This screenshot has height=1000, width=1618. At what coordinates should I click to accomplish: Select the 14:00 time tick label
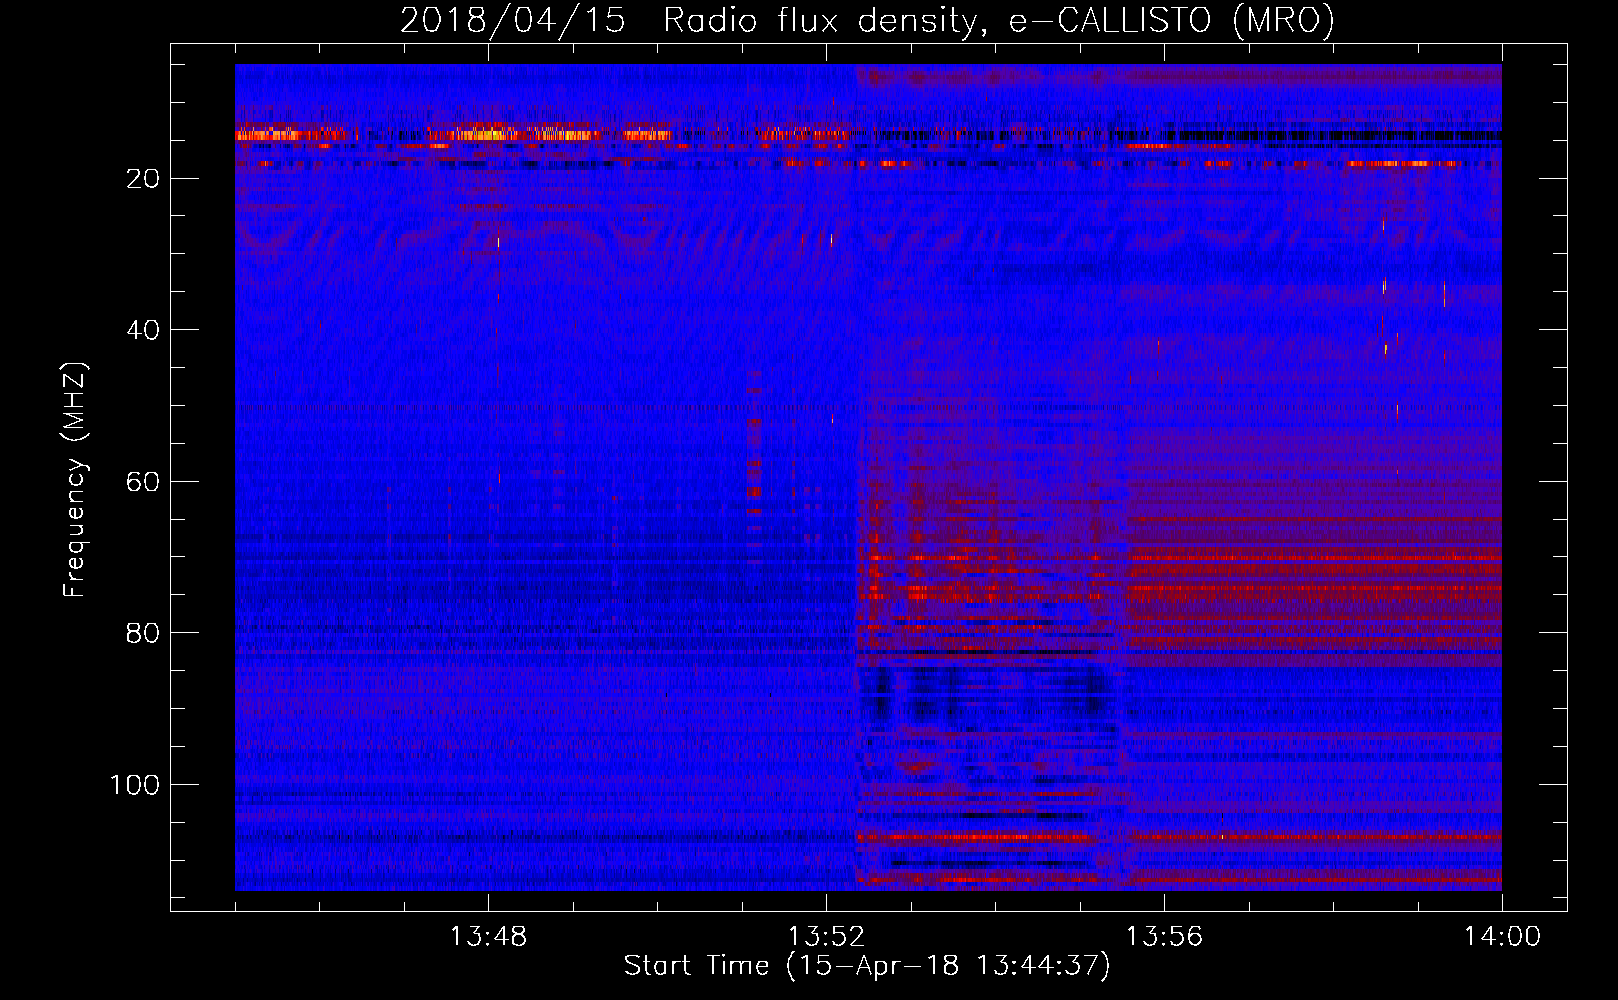1502,937
